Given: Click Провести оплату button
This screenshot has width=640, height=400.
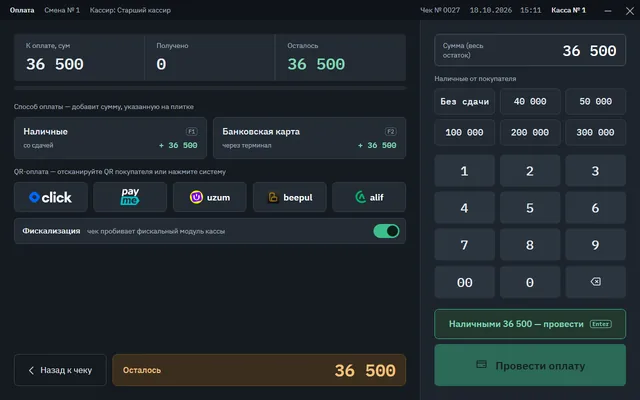Looking at the screenshot, I should point(530,365).
